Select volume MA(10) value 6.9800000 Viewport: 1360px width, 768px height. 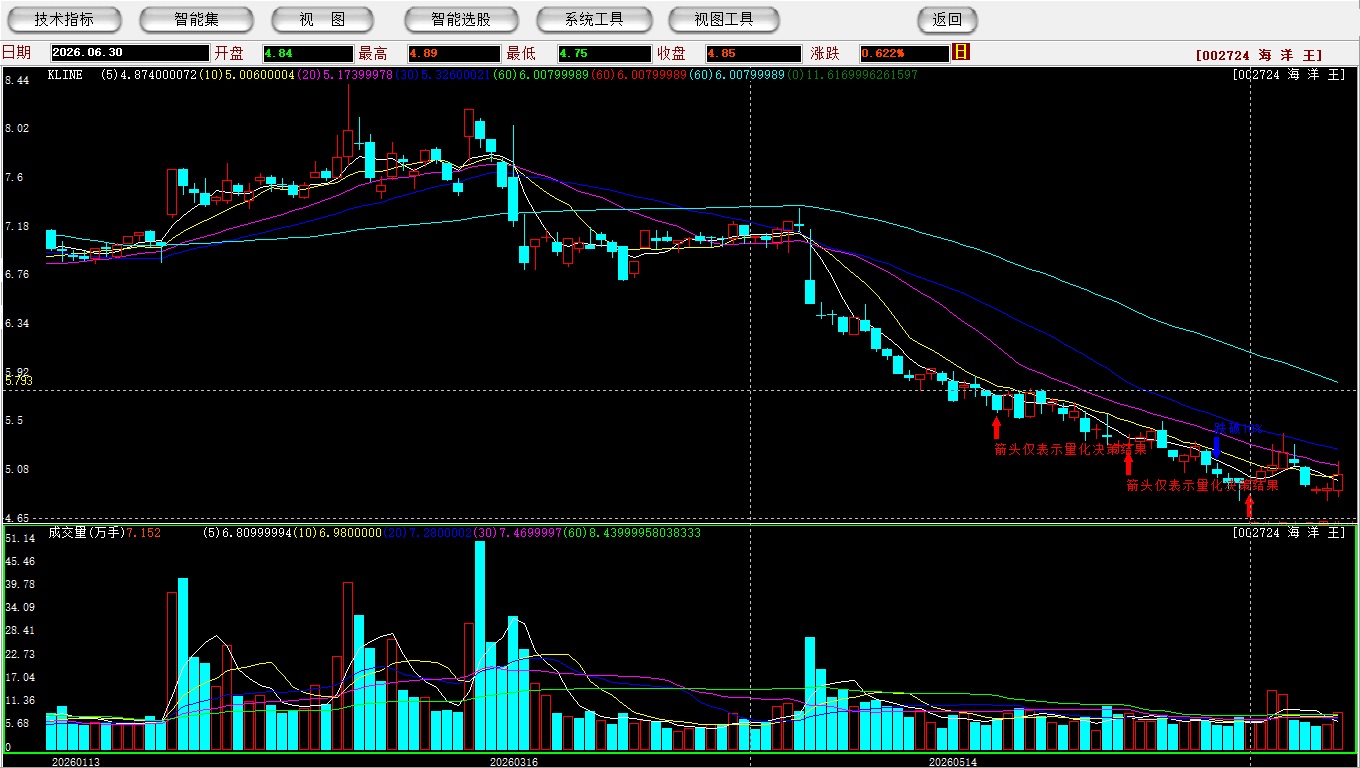tap(348, 533)
